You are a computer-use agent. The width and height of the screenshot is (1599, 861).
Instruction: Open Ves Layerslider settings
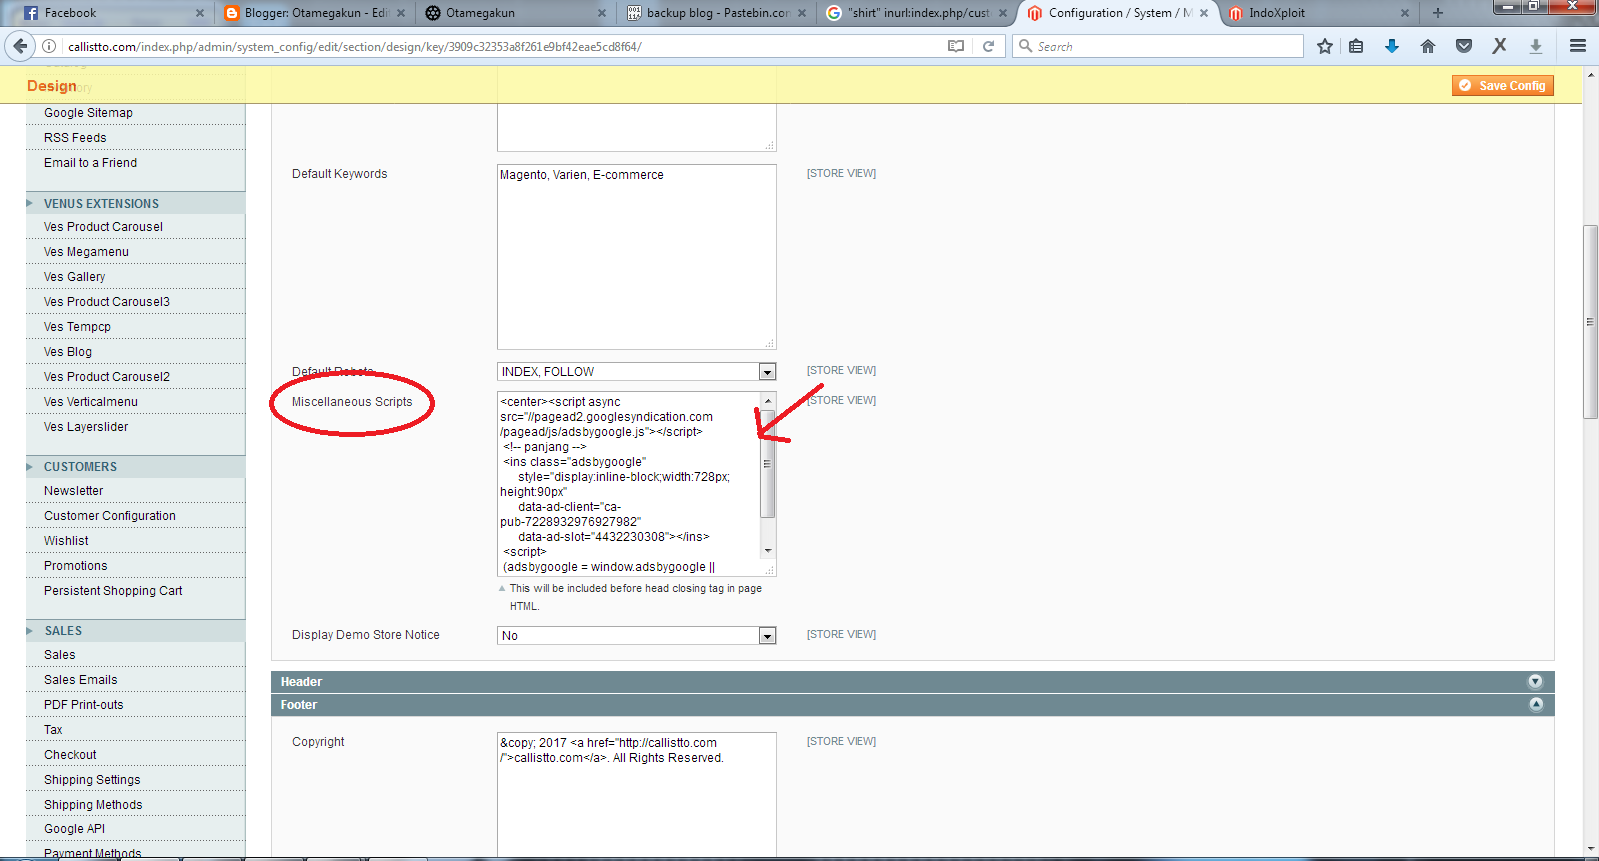86,427
